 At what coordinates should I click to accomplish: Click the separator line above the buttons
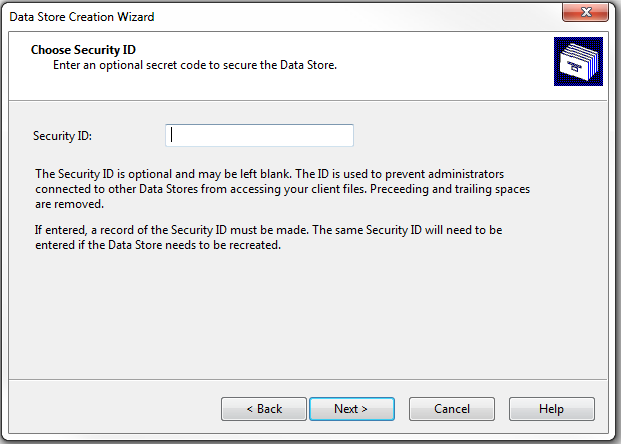(308, 379)
